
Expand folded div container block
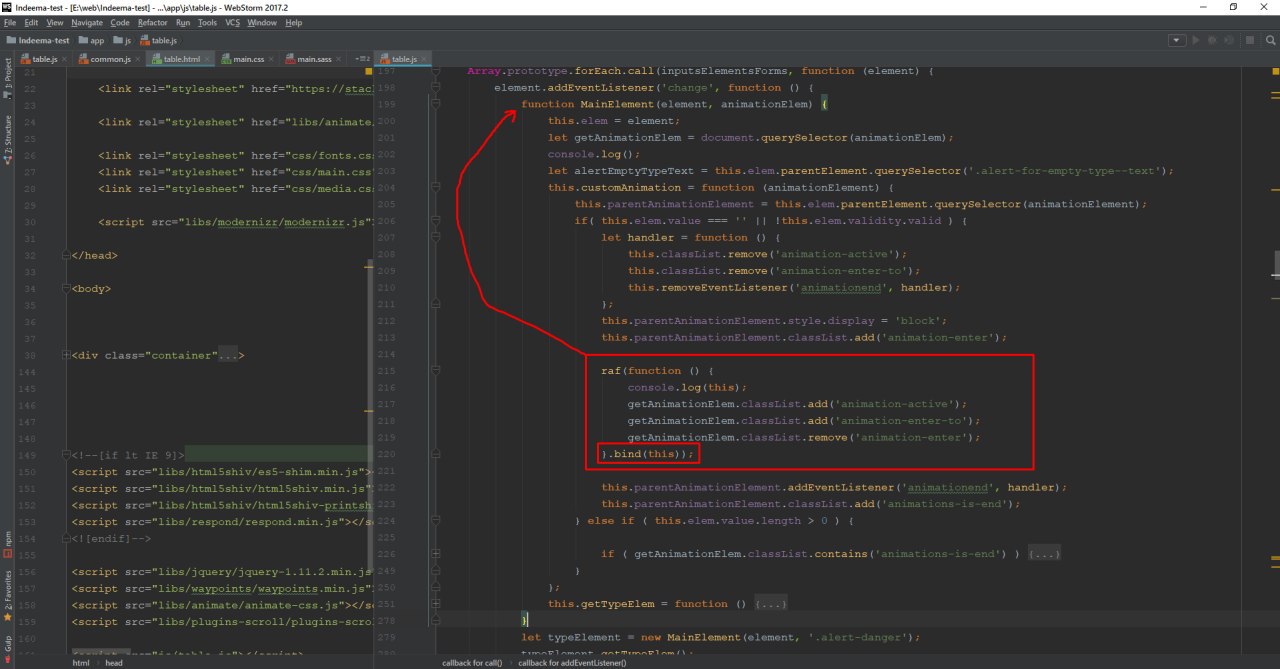[x=66, y=355]
